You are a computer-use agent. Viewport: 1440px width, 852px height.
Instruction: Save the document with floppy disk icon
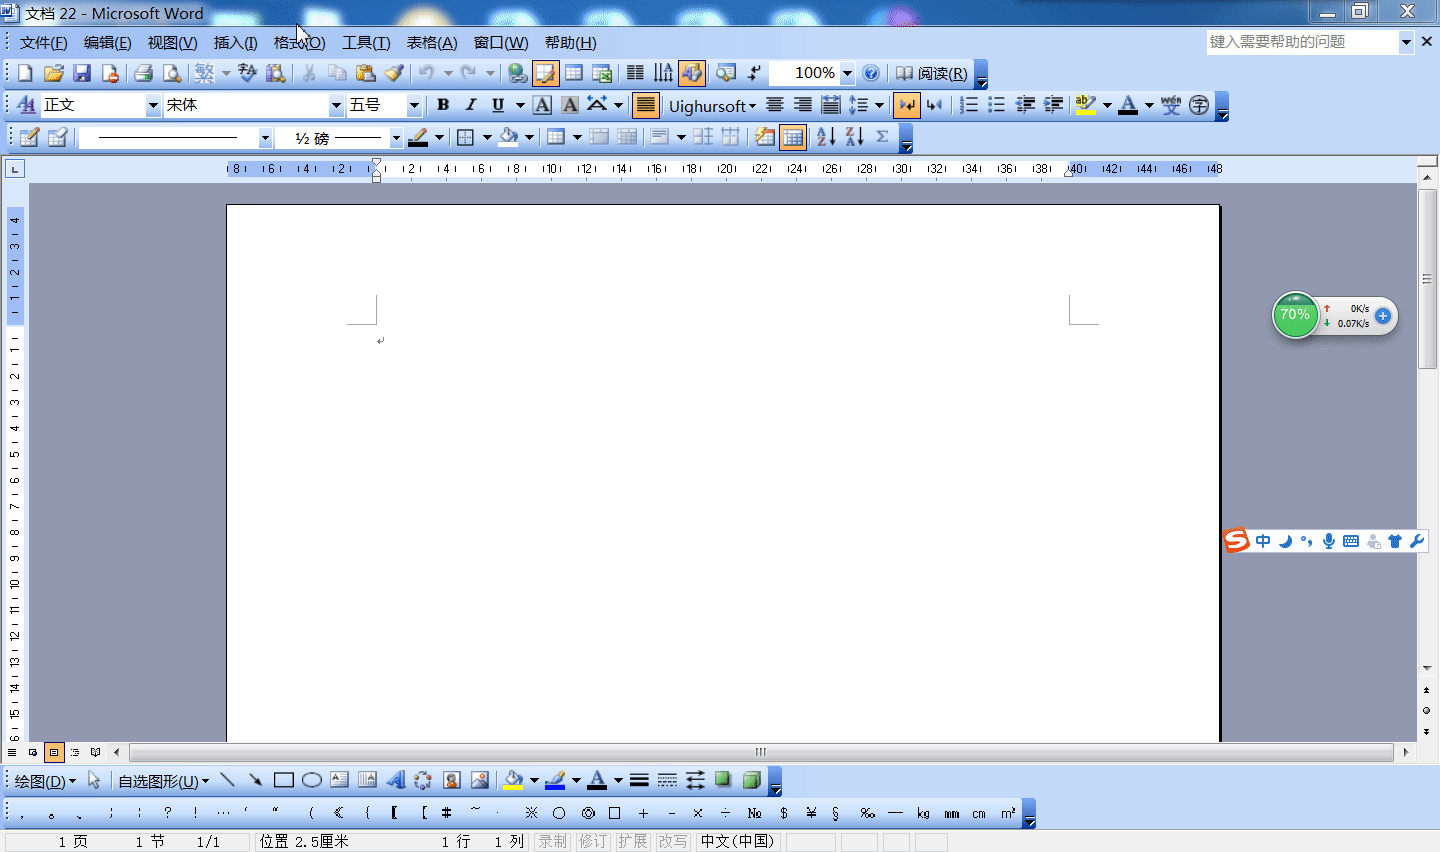(x=82, y=73)
